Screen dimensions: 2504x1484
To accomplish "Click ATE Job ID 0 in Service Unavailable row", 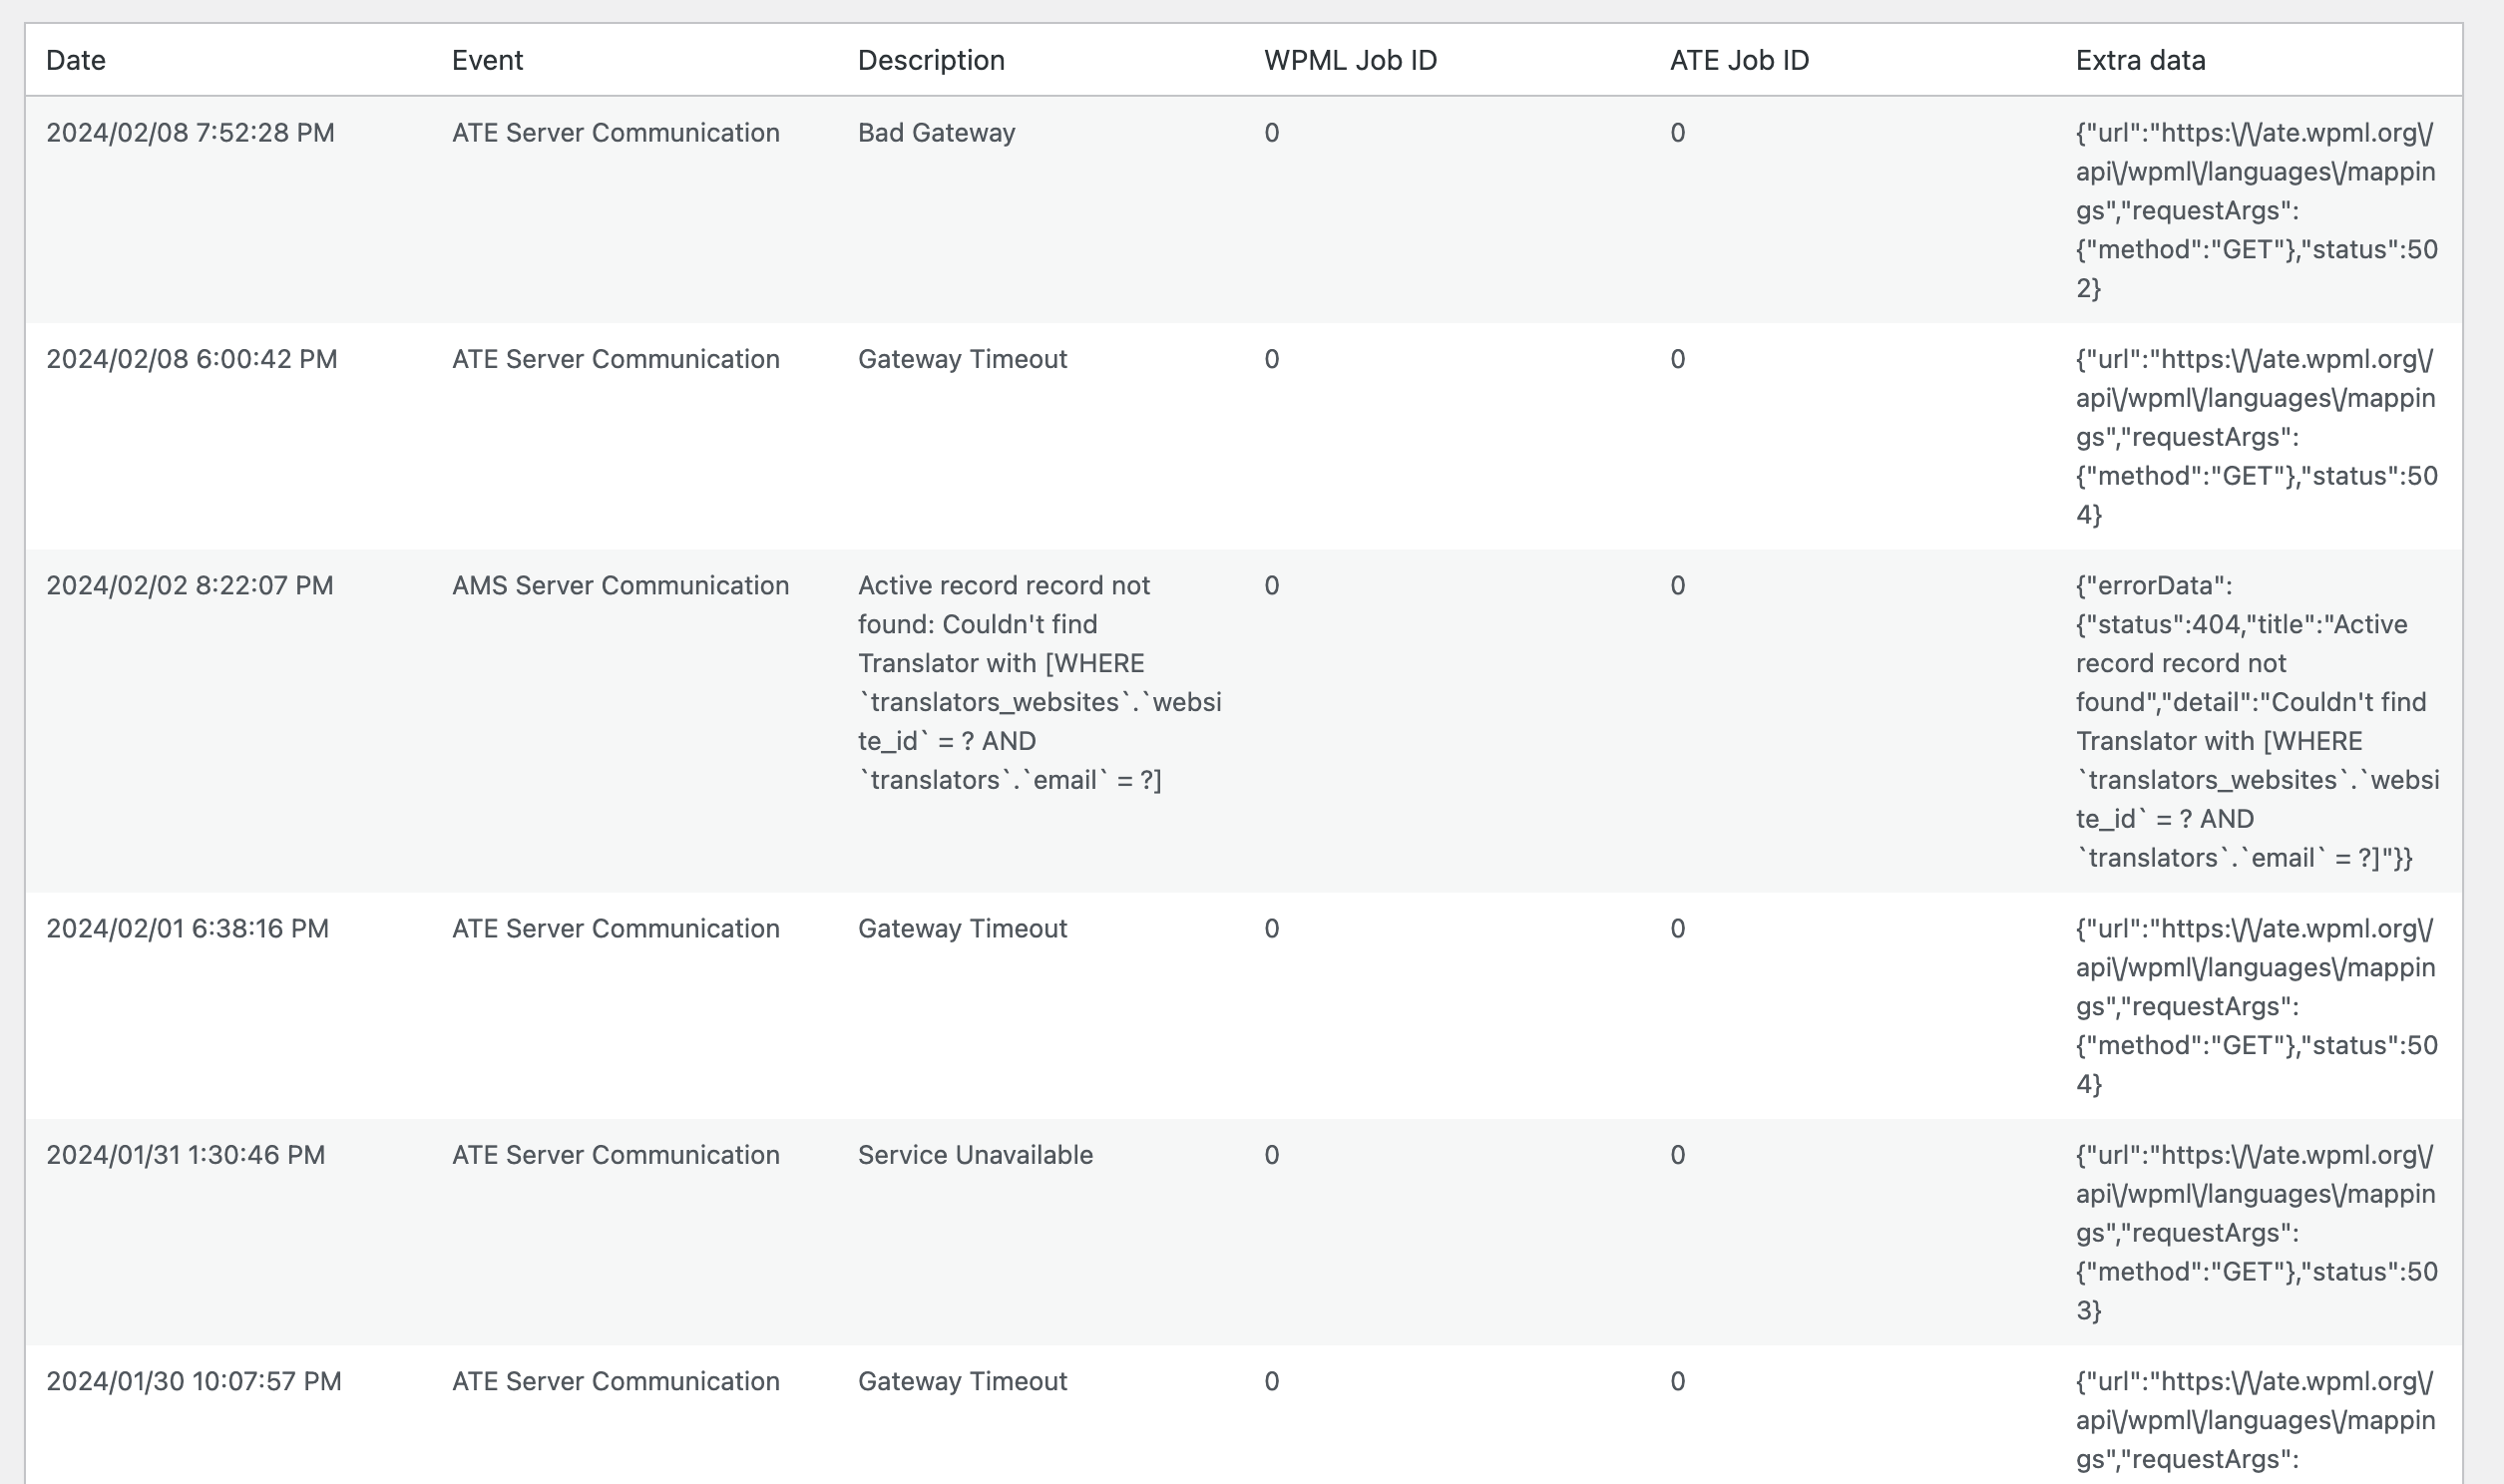I will click(x=1677, y=1155).
